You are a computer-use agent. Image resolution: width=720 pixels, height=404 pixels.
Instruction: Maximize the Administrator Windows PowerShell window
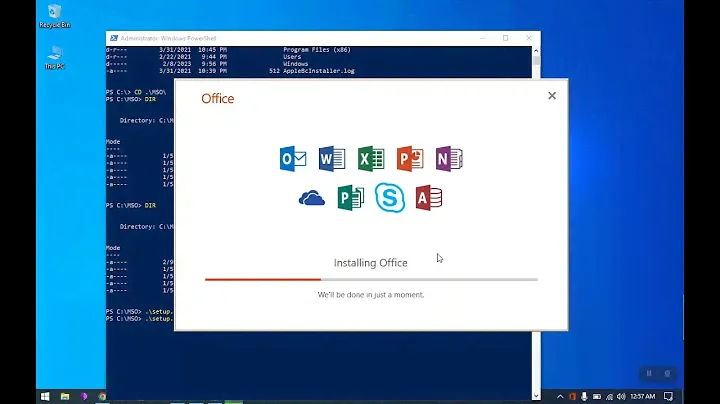coord(505,38)
